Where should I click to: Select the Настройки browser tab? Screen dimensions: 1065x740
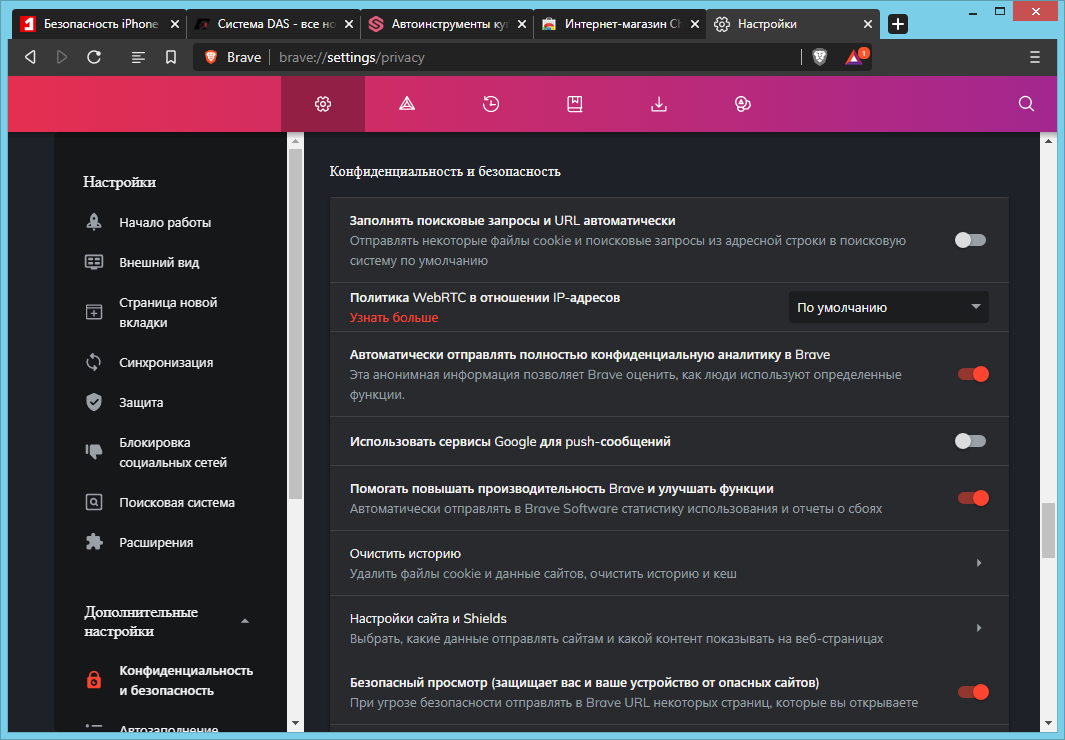pos(793,24)
